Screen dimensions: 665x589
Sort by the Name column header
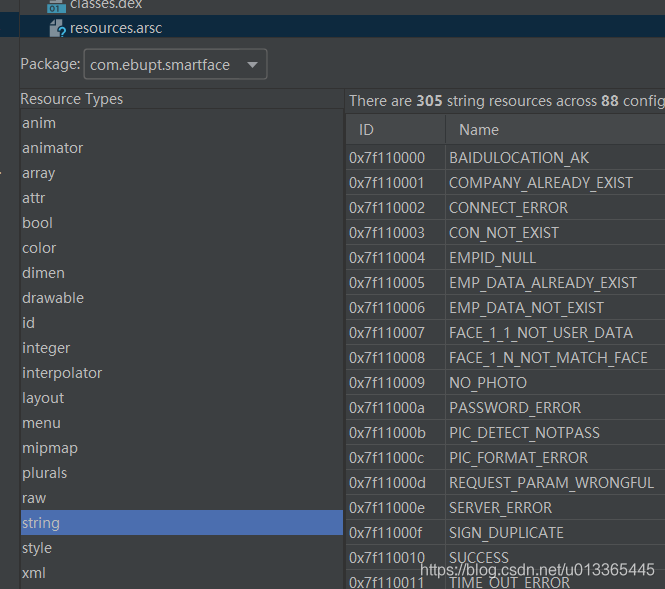tap(556, 130)
